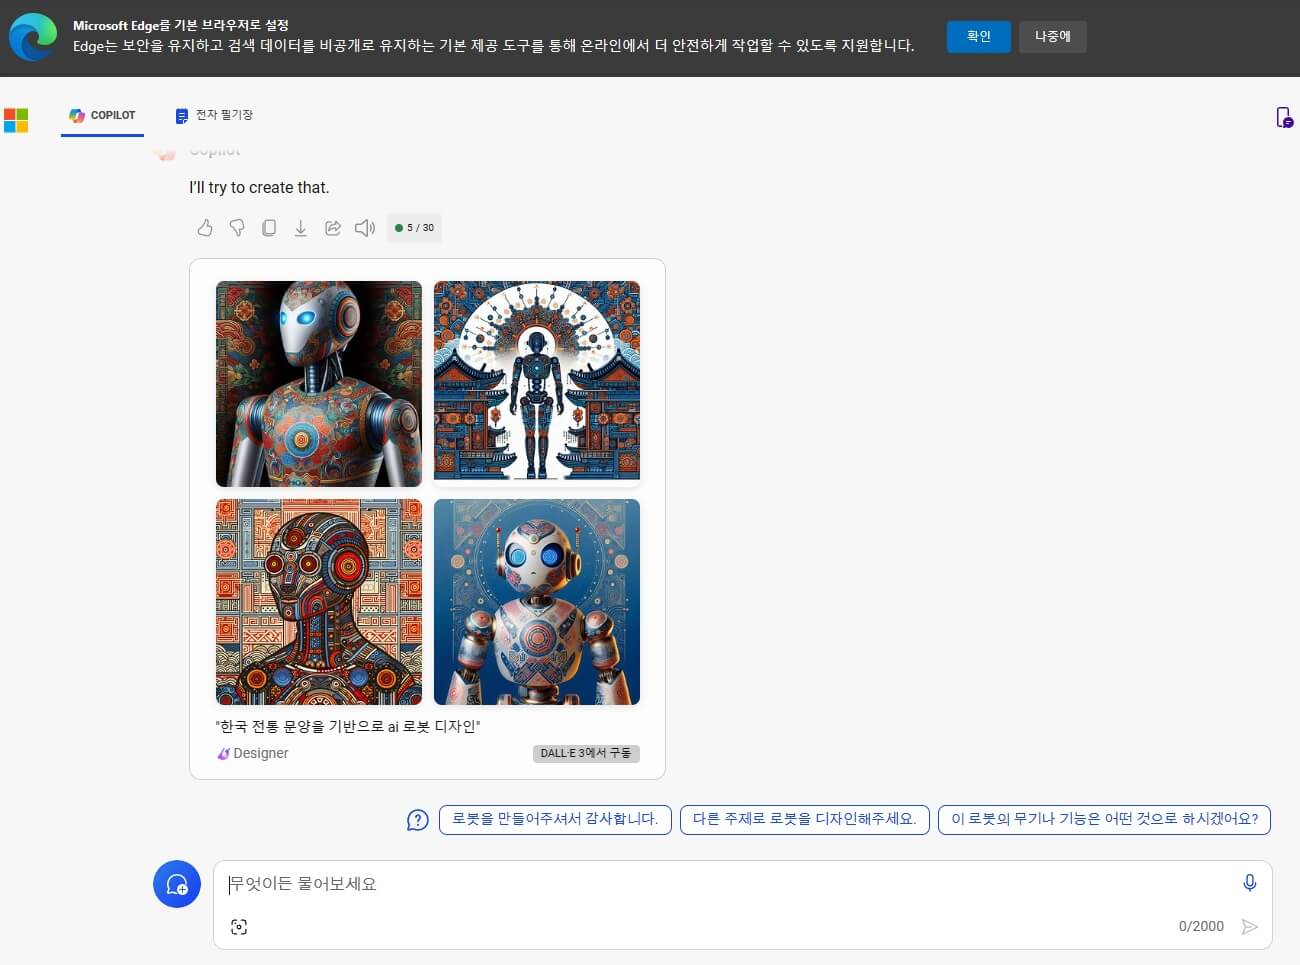This screenshot has width=1300, height=965.
Task: Click the 로봇을 만들어주셔서 감사합니다 suggestion
Action: 555,819
